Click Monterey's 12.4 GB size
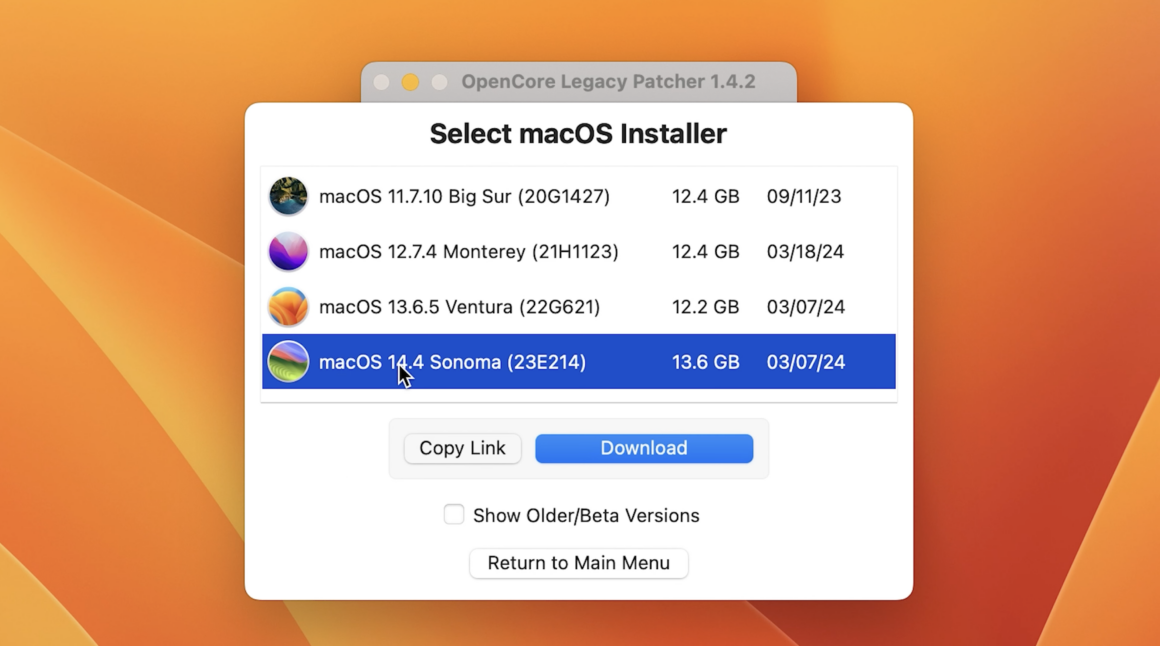 pos(705,252)
